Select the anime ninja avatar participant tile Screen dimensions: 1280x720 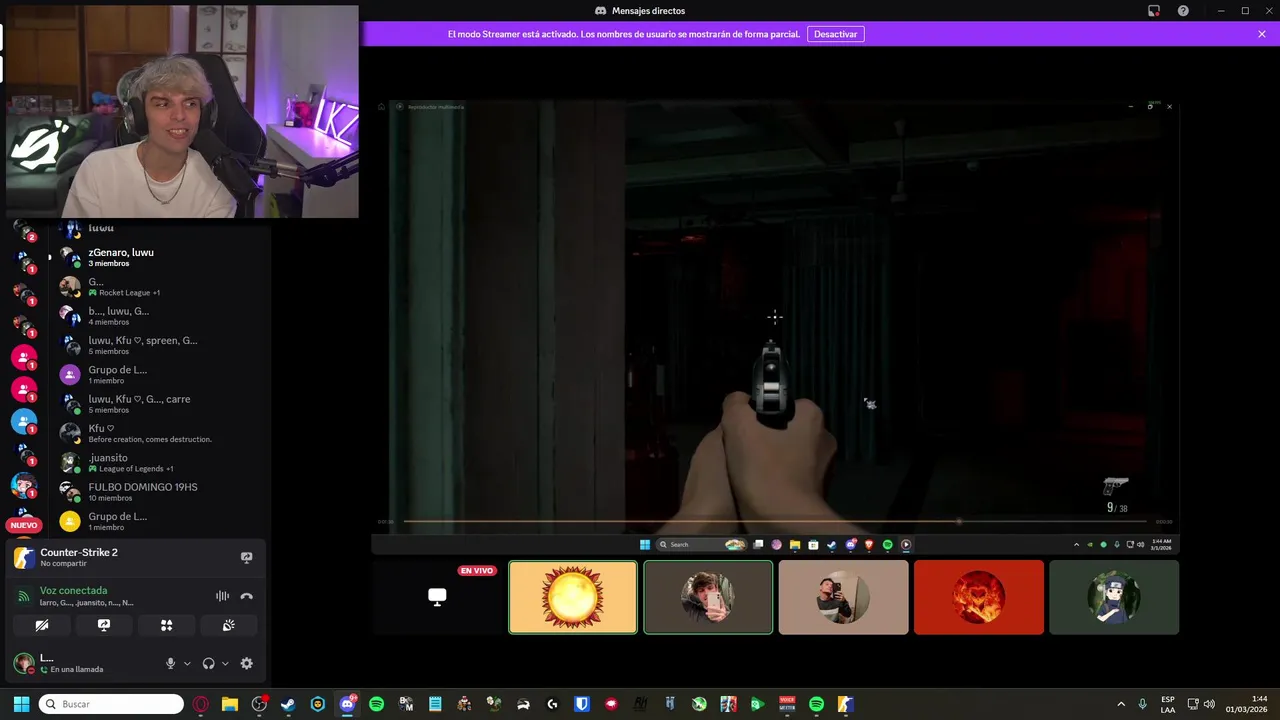coord(1114,597)
